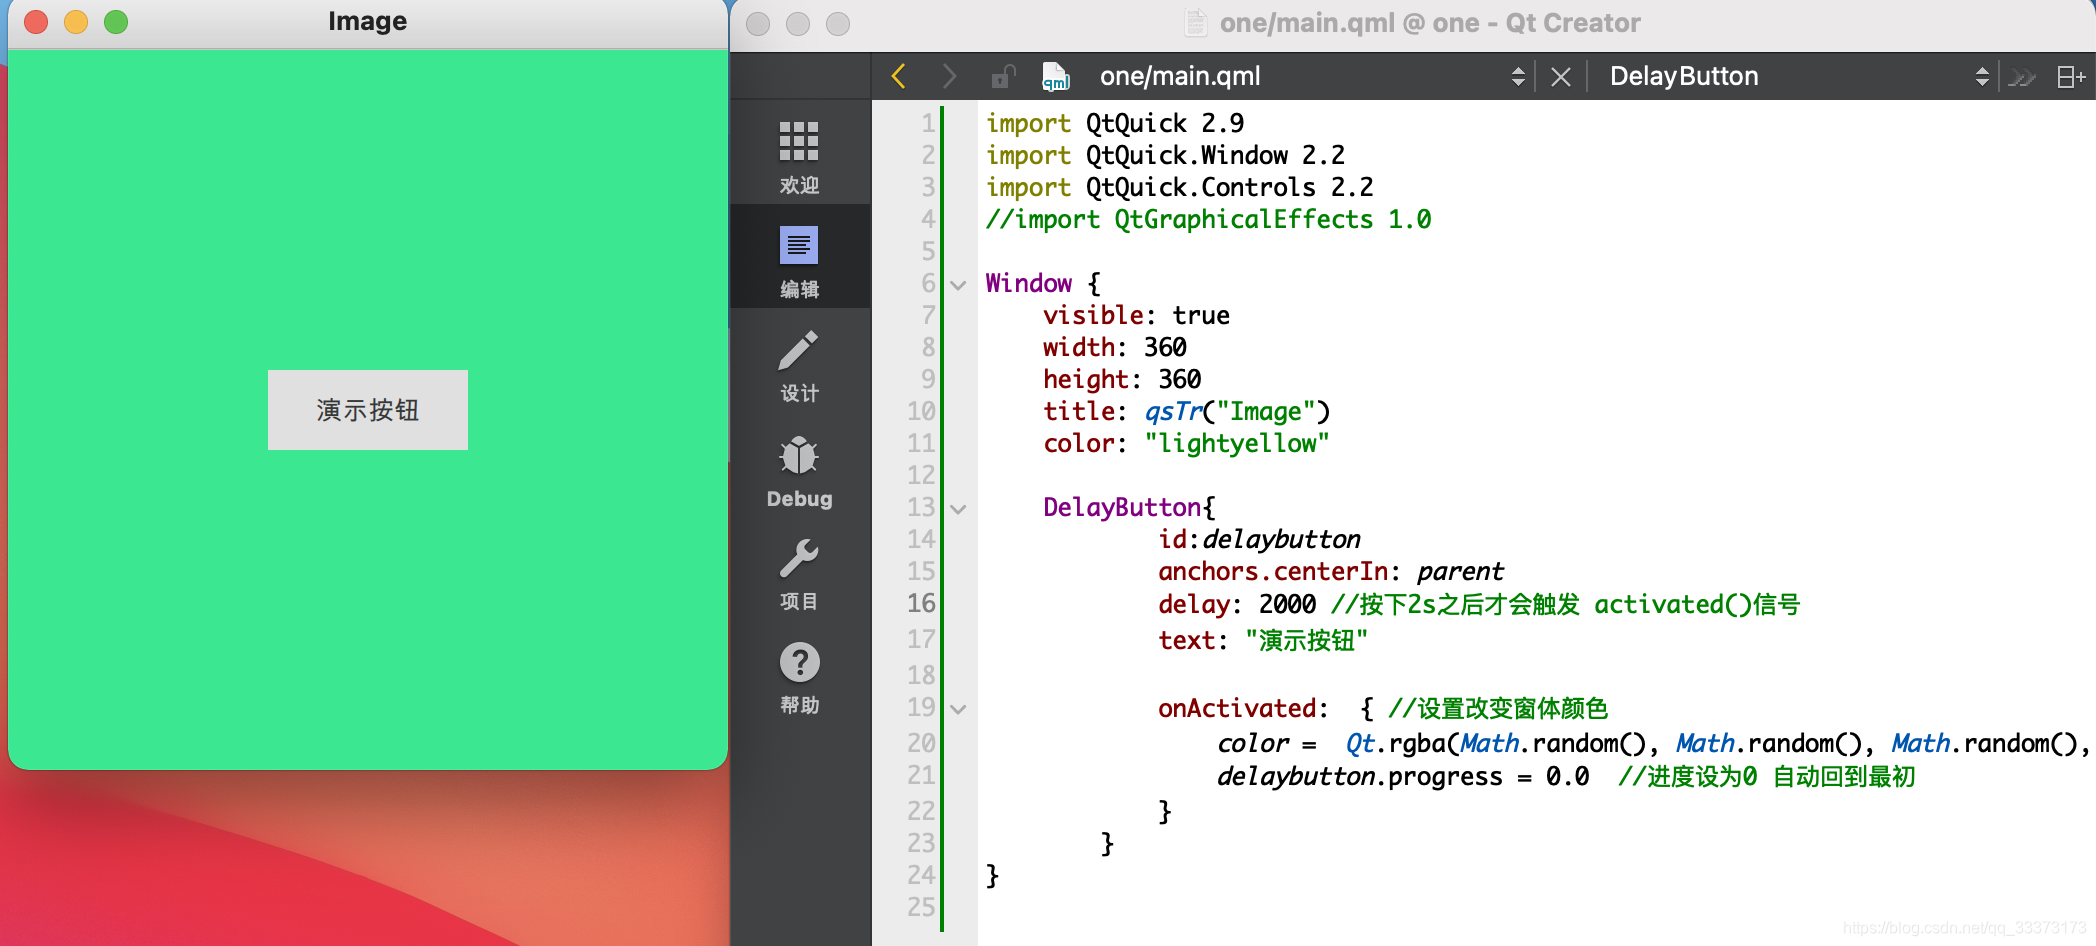Click the split editor icon

[2070, 77]
